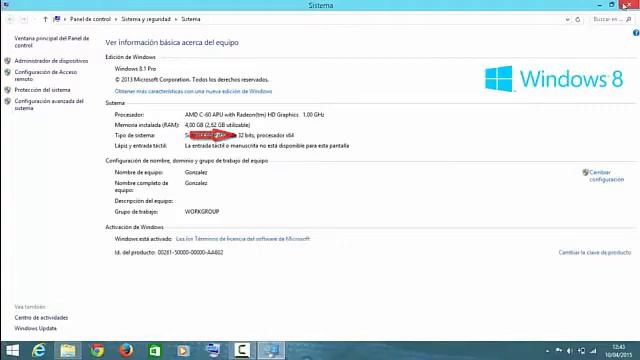Open Windows Update link
This screenshot has height=360, width=640.
pos(36,328)
